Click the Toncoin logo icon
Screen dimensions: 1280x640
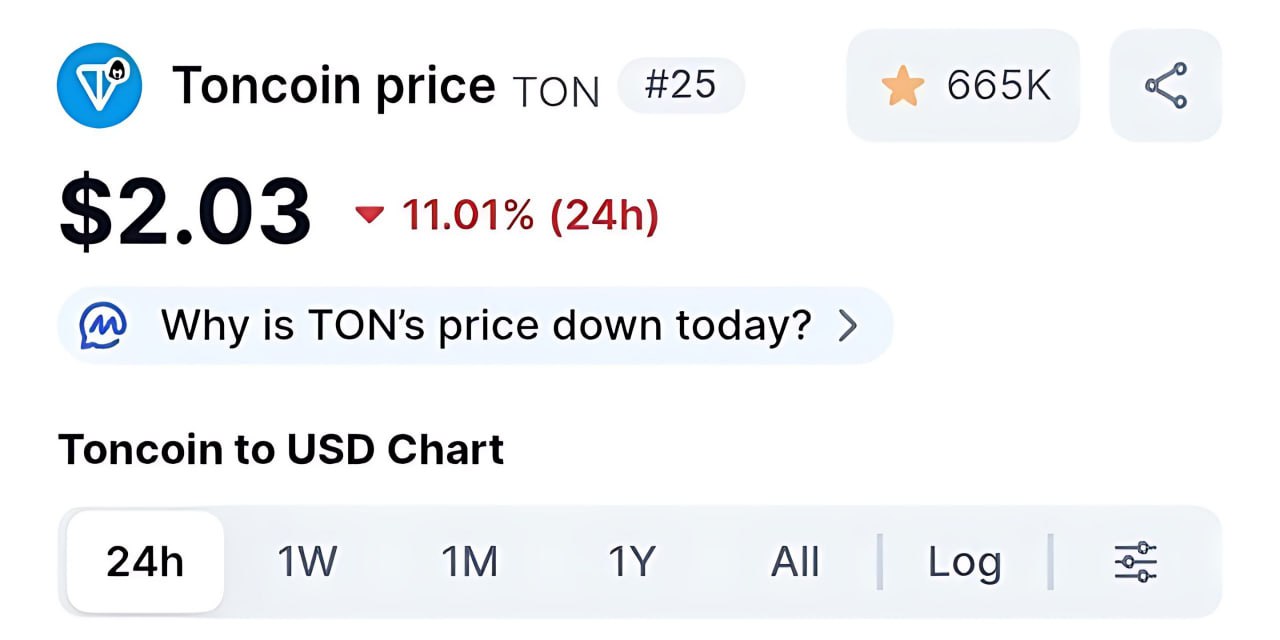pyautogui.click(x=99, y=85)
